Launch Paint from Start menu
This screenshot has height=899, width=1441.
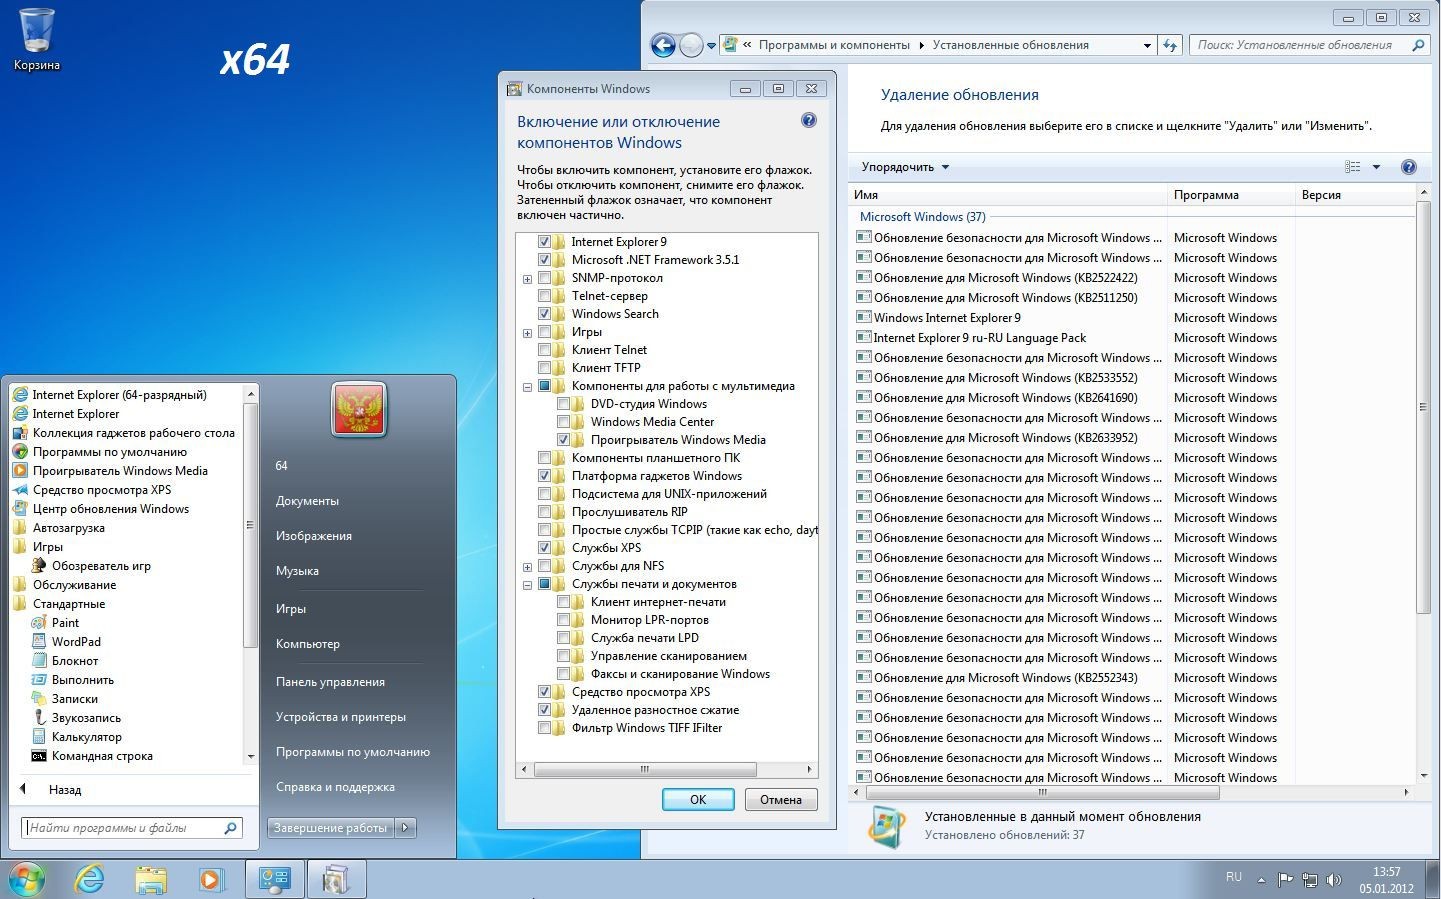coord(65,623)
